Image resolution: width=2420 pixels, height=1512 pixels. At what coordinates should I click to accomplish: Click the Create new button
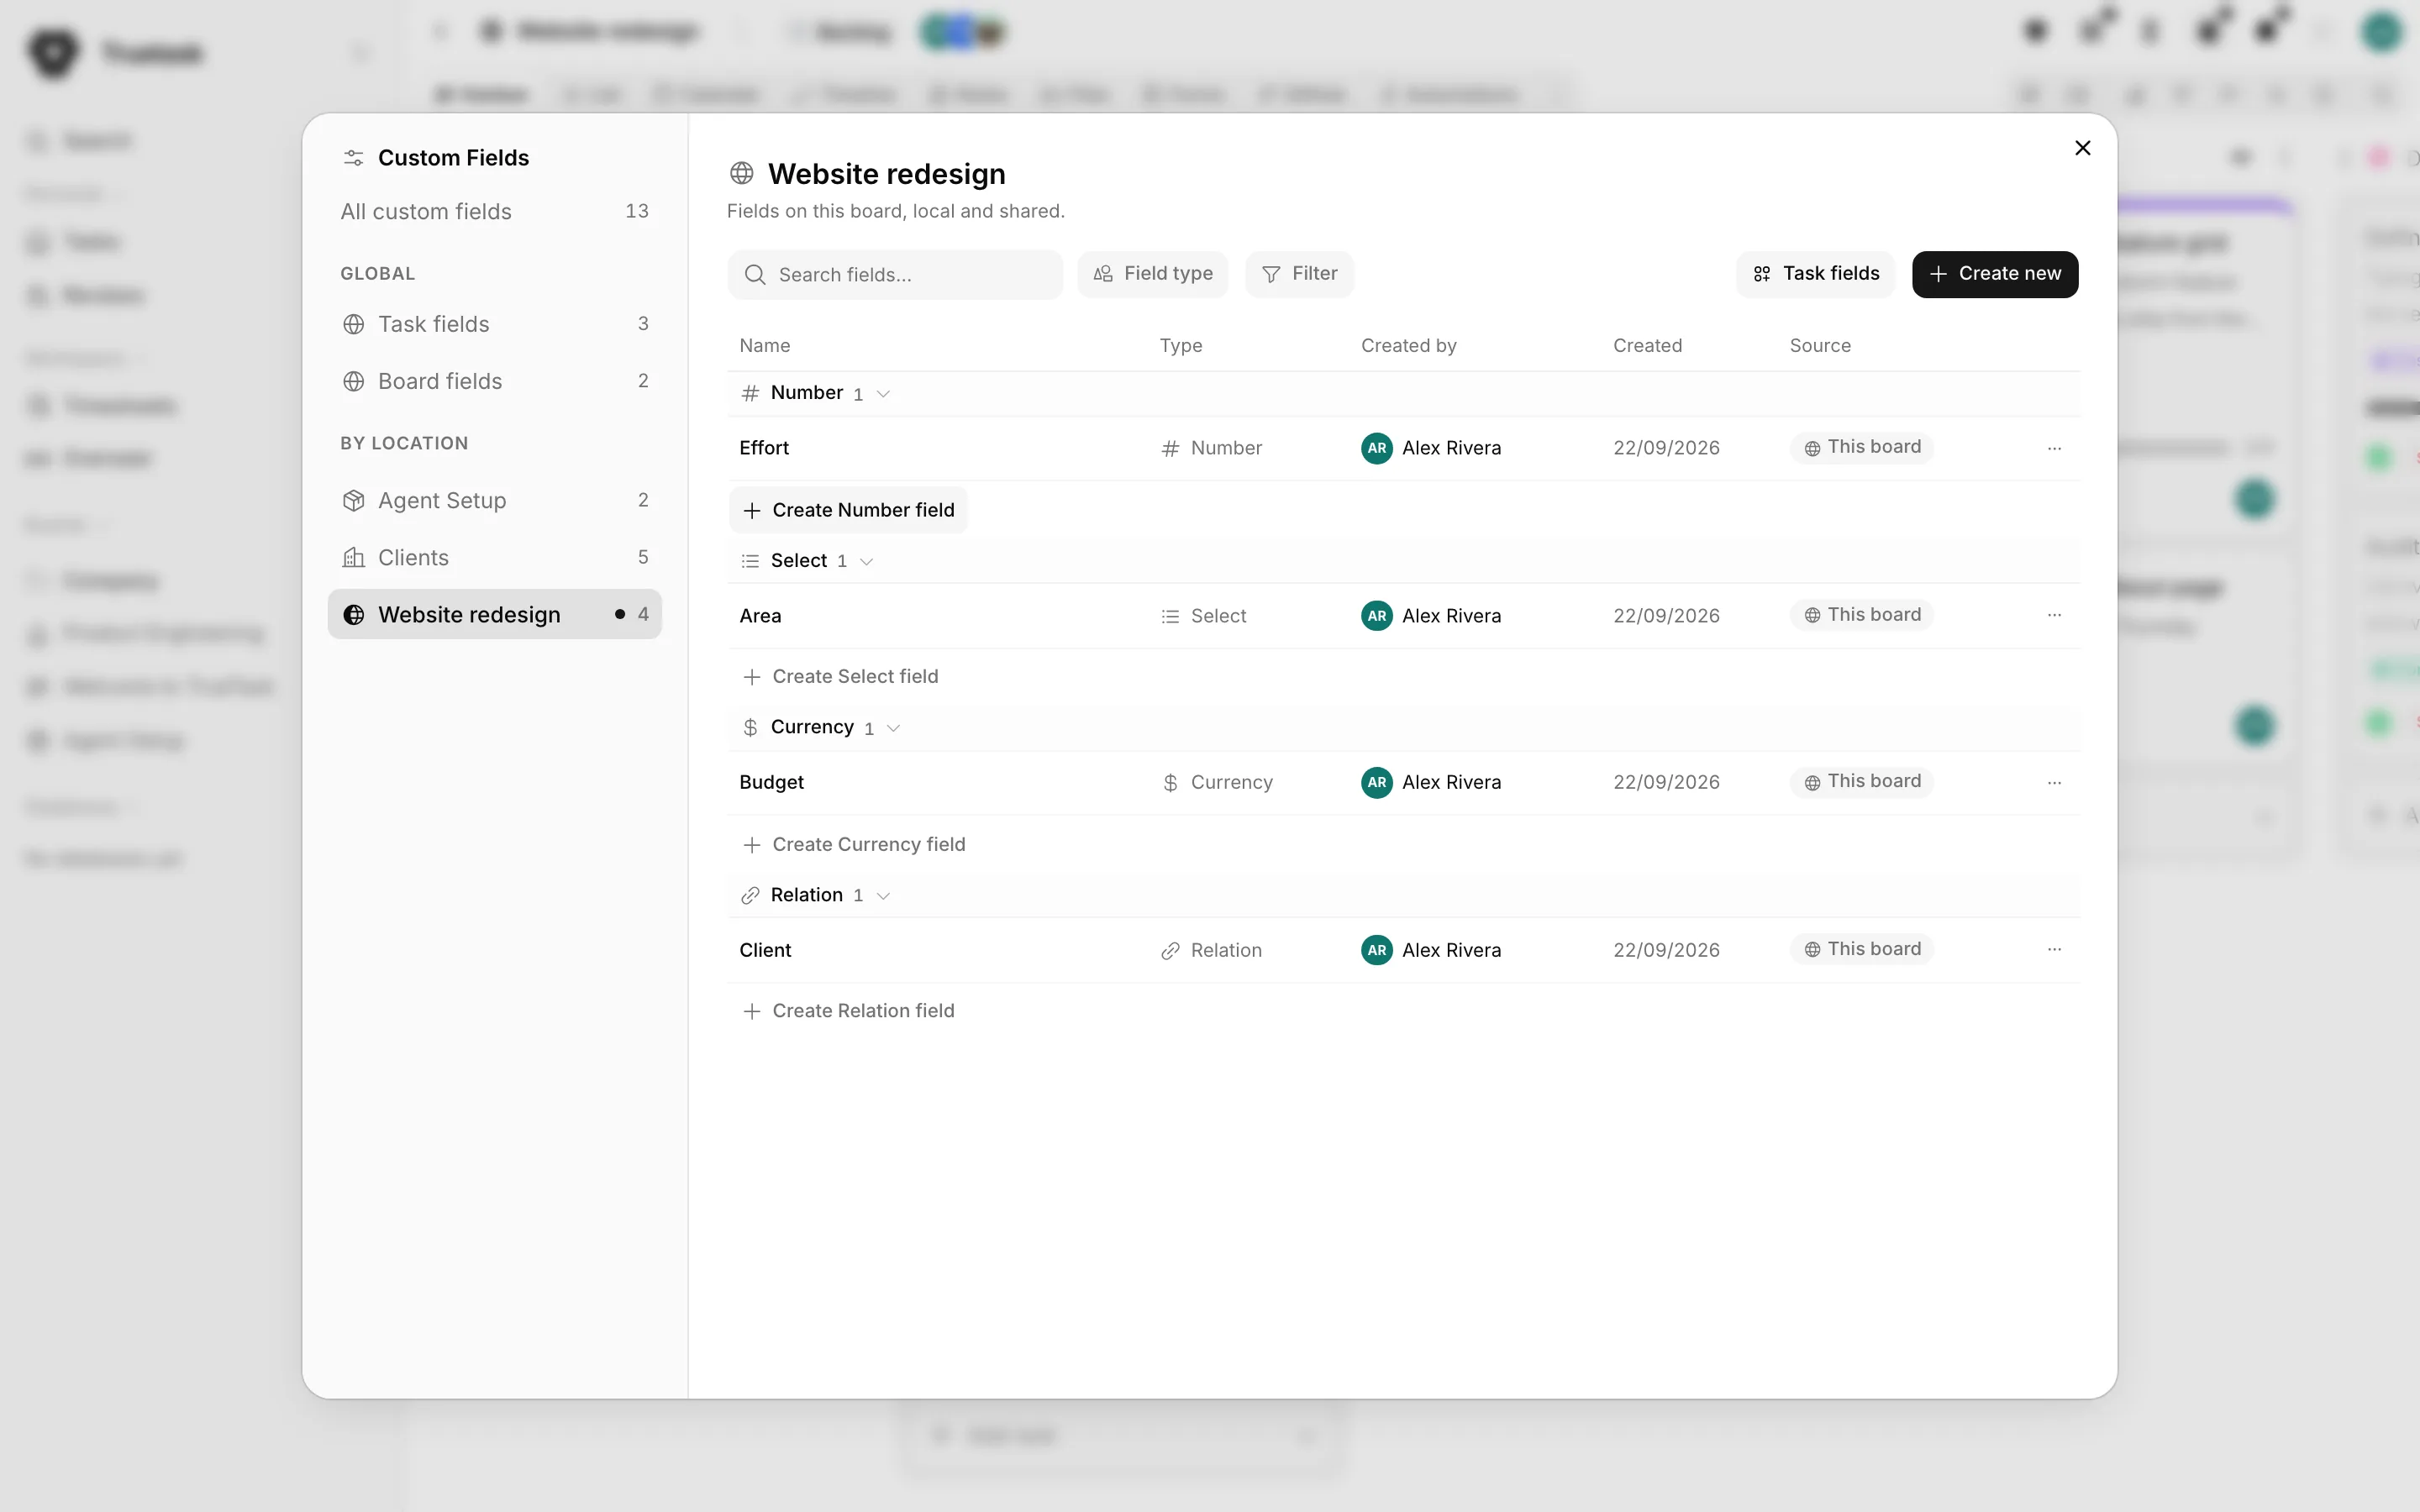pyautogui.click(x=1994, y=274)
